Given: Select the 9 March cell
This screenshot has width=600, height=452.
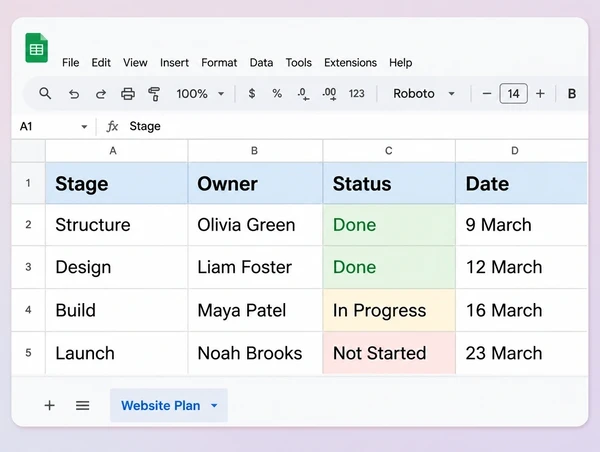Looking at the screenshot, I should point(522,225).
